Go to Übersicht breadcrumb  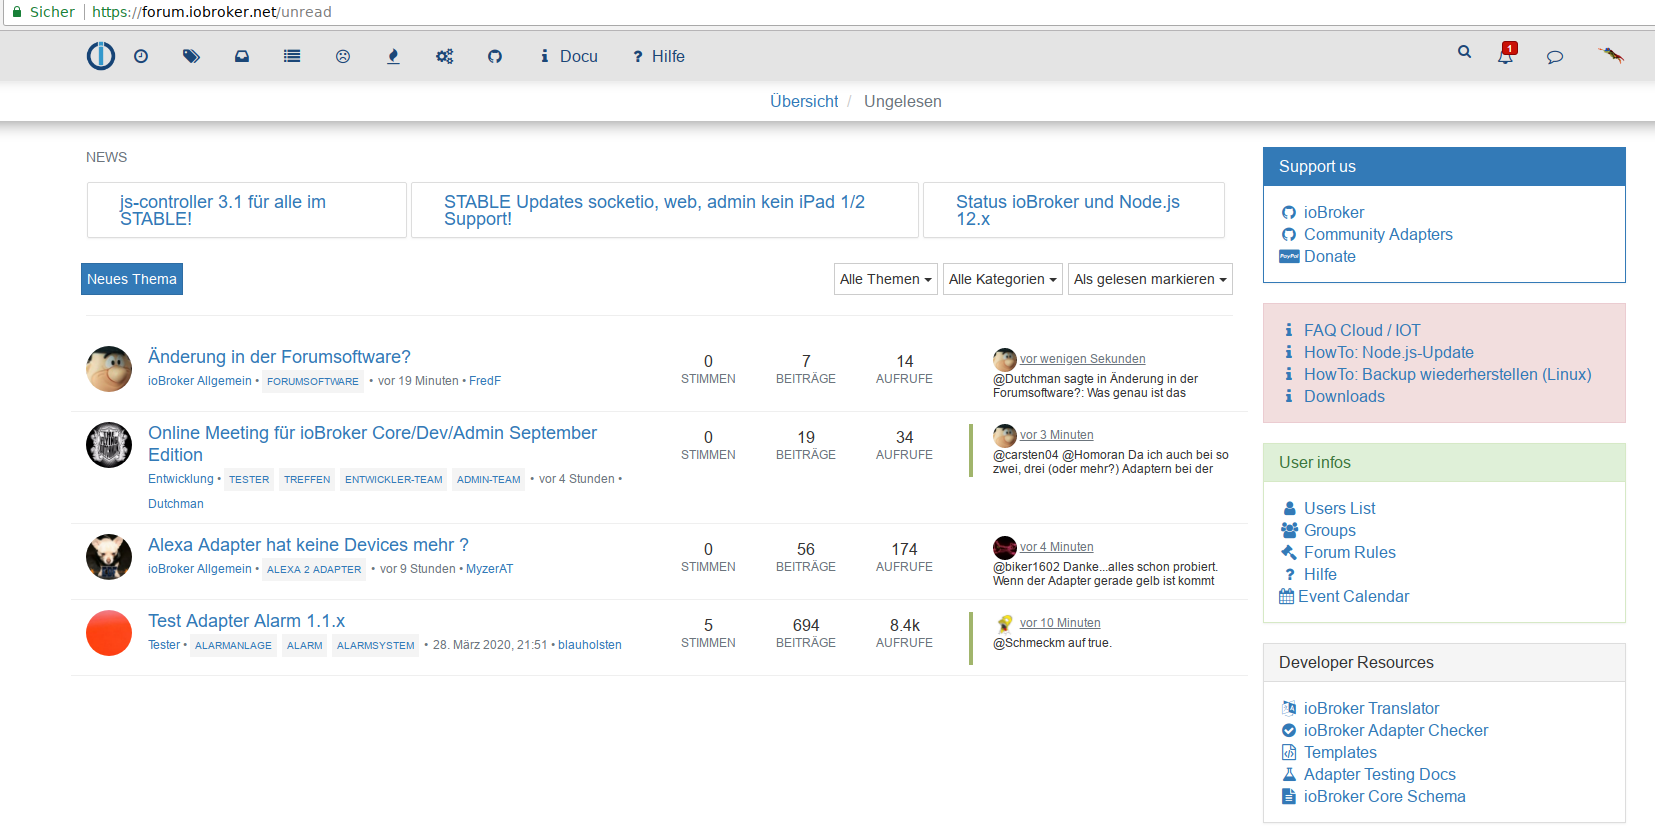(804, 101)
